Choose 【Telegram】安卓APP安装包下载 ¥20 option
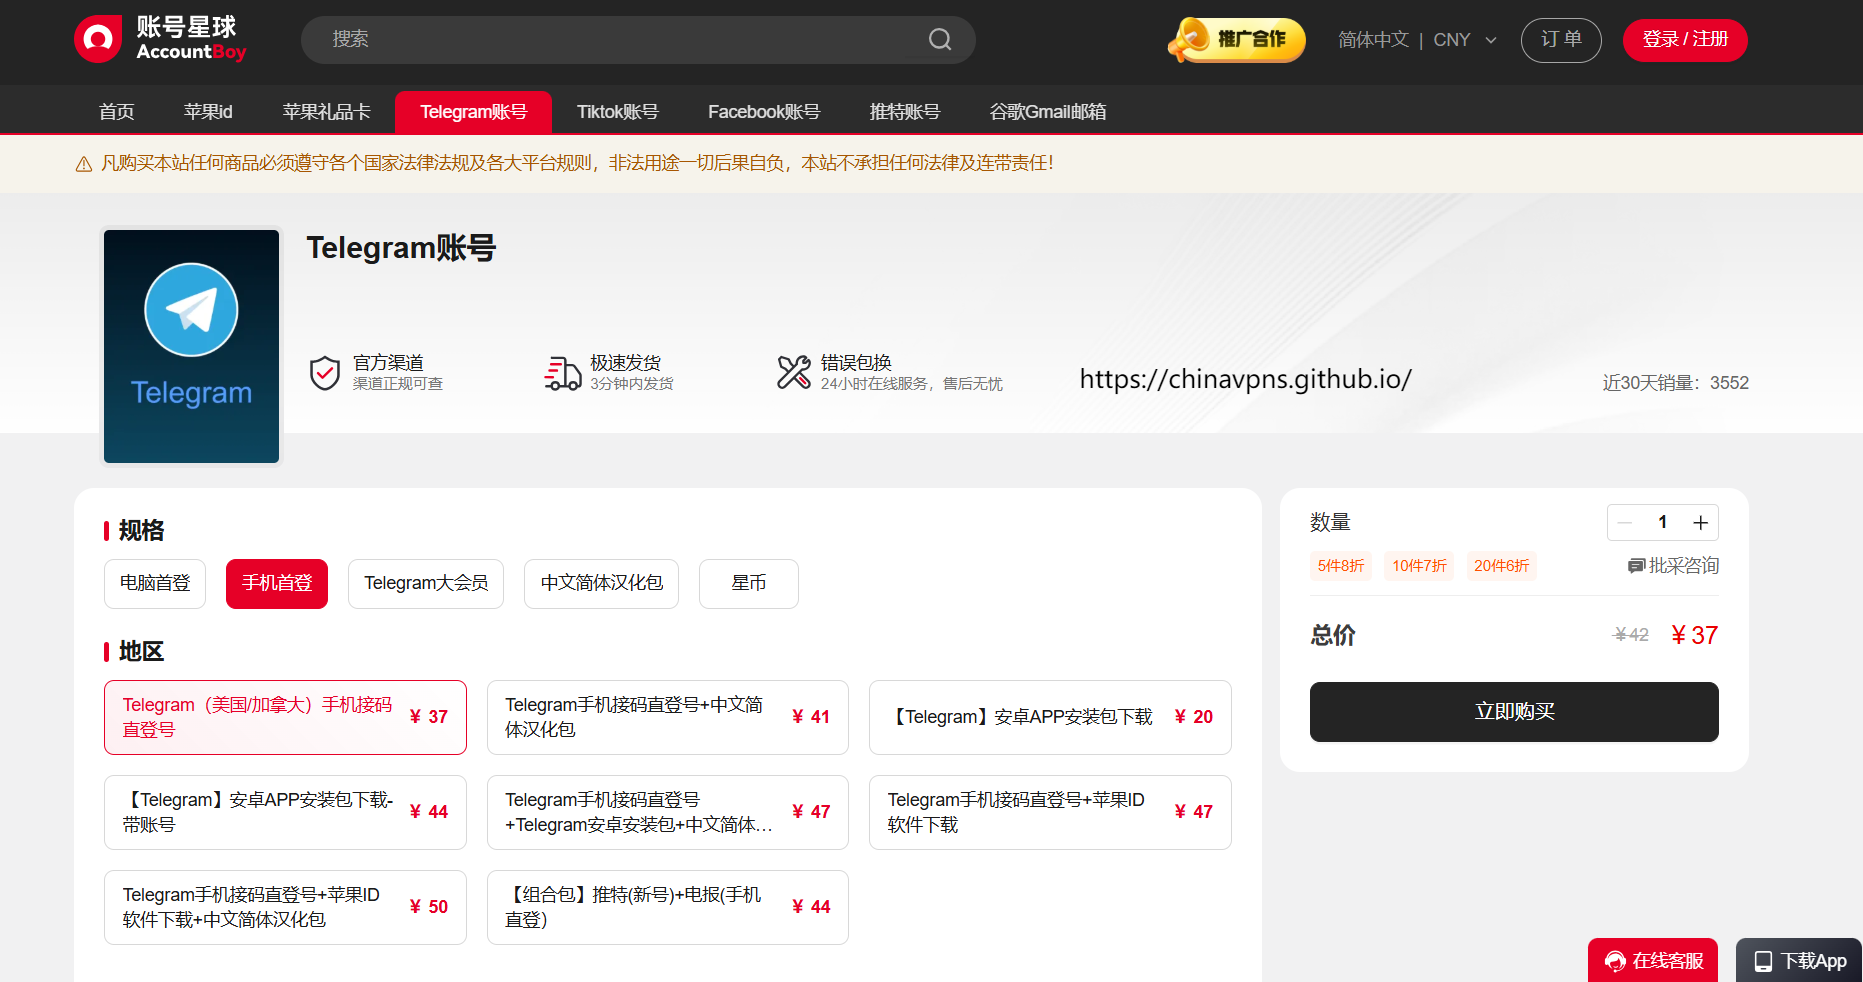Viewport: 1863px width, 982px height. click(x=1050, y=717)
